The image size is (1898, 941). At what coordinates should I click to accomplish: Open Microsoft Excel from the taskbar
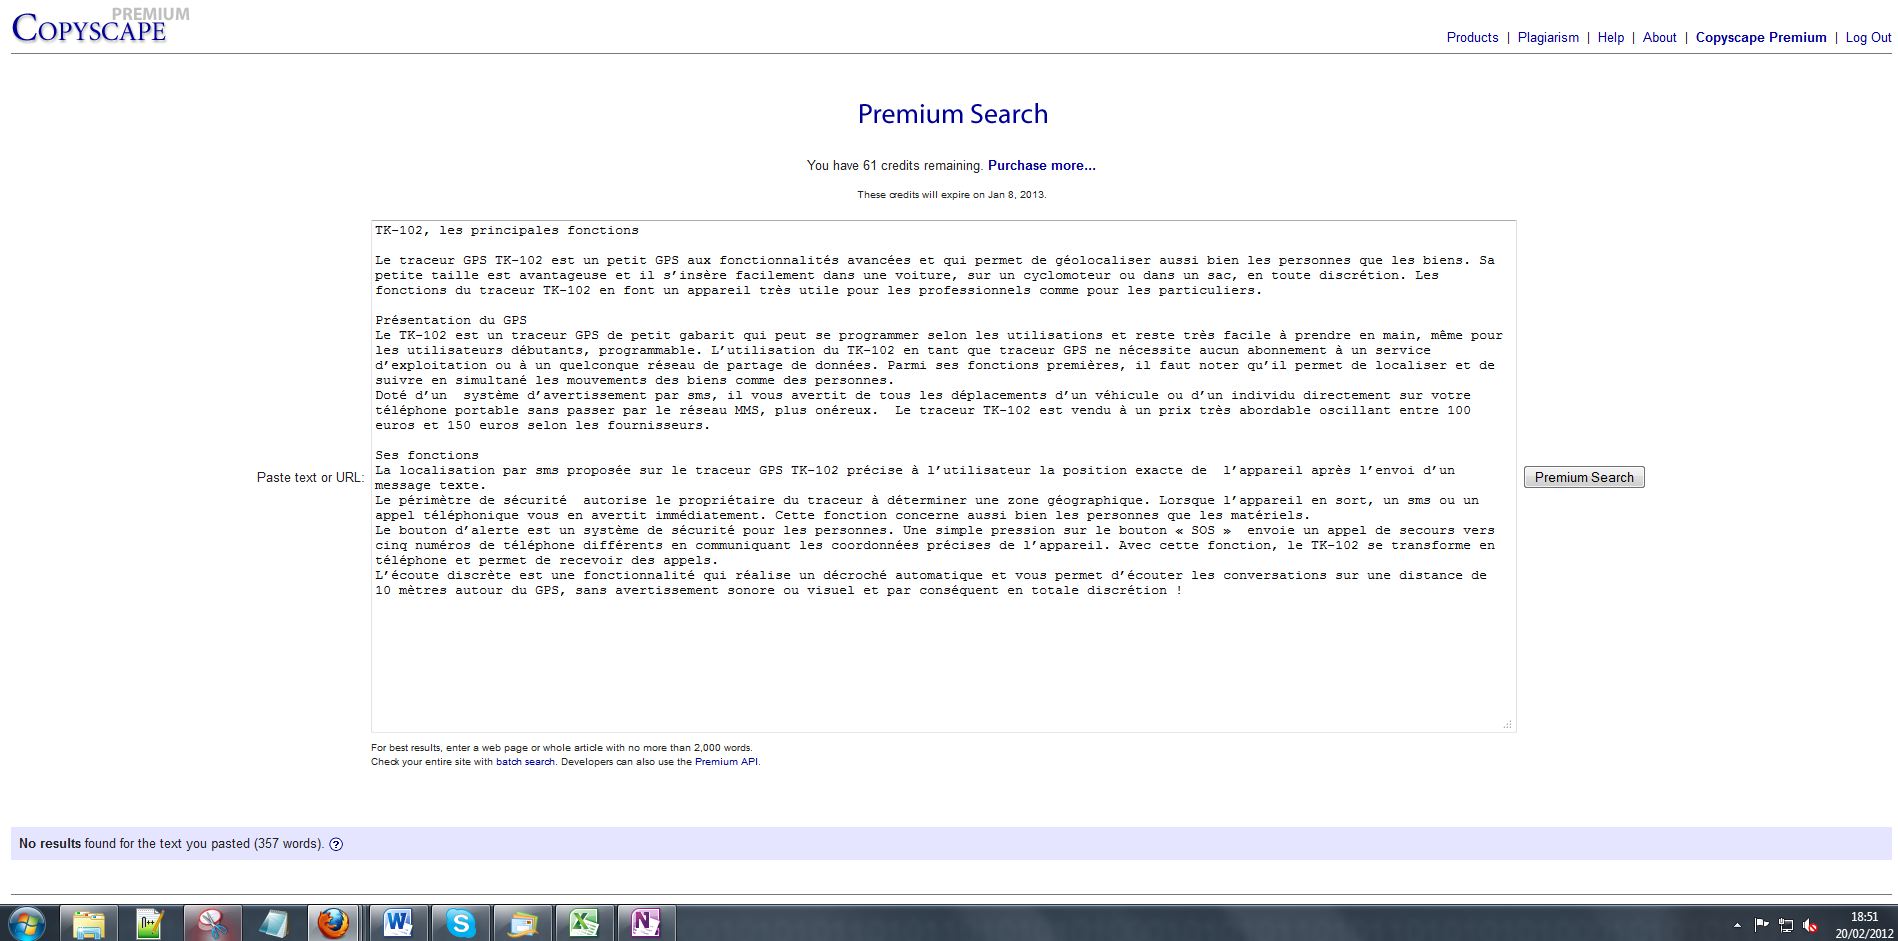(584, 923)
